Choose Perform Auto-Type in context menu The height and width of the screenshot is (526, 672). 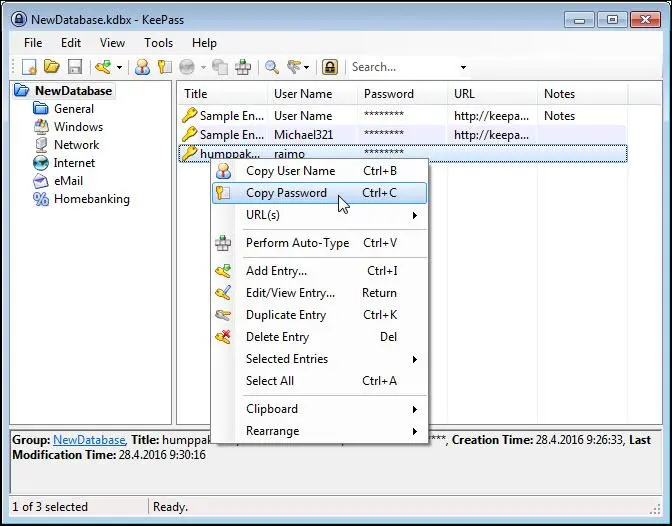tap(320, 243)
